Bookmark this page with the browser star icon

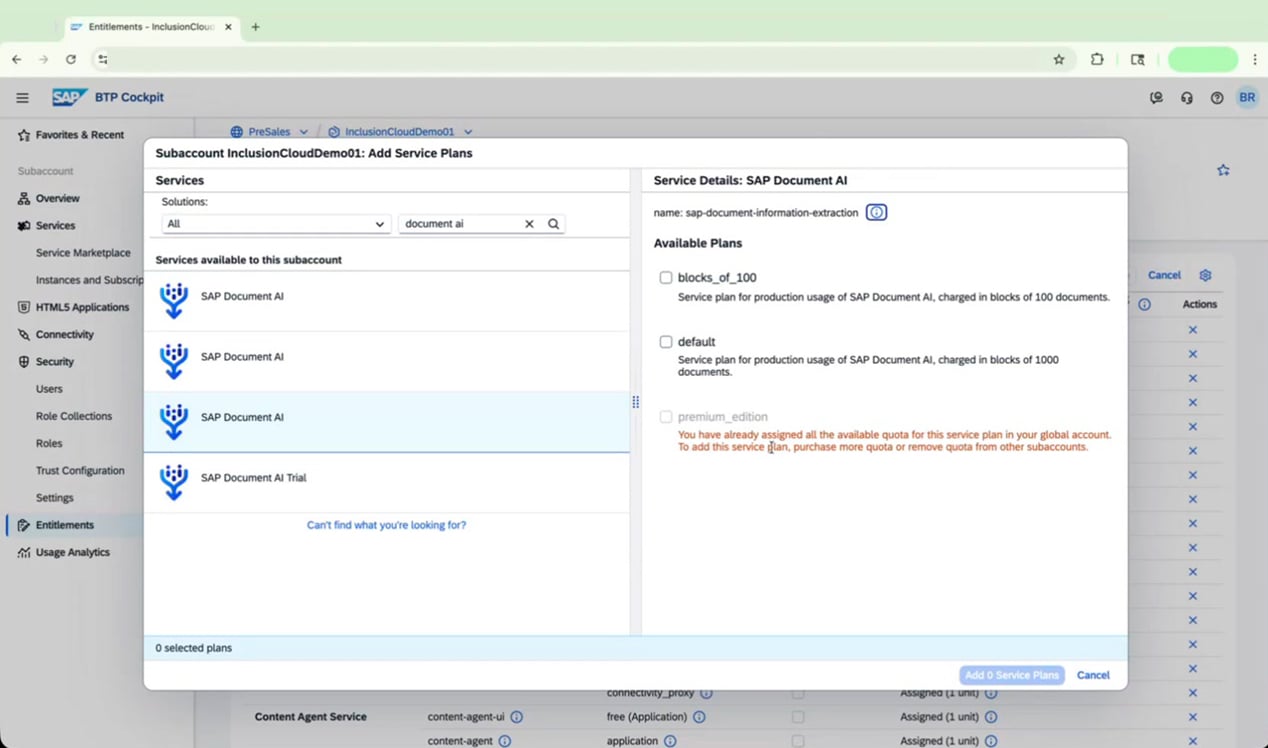coord(1059,59)
